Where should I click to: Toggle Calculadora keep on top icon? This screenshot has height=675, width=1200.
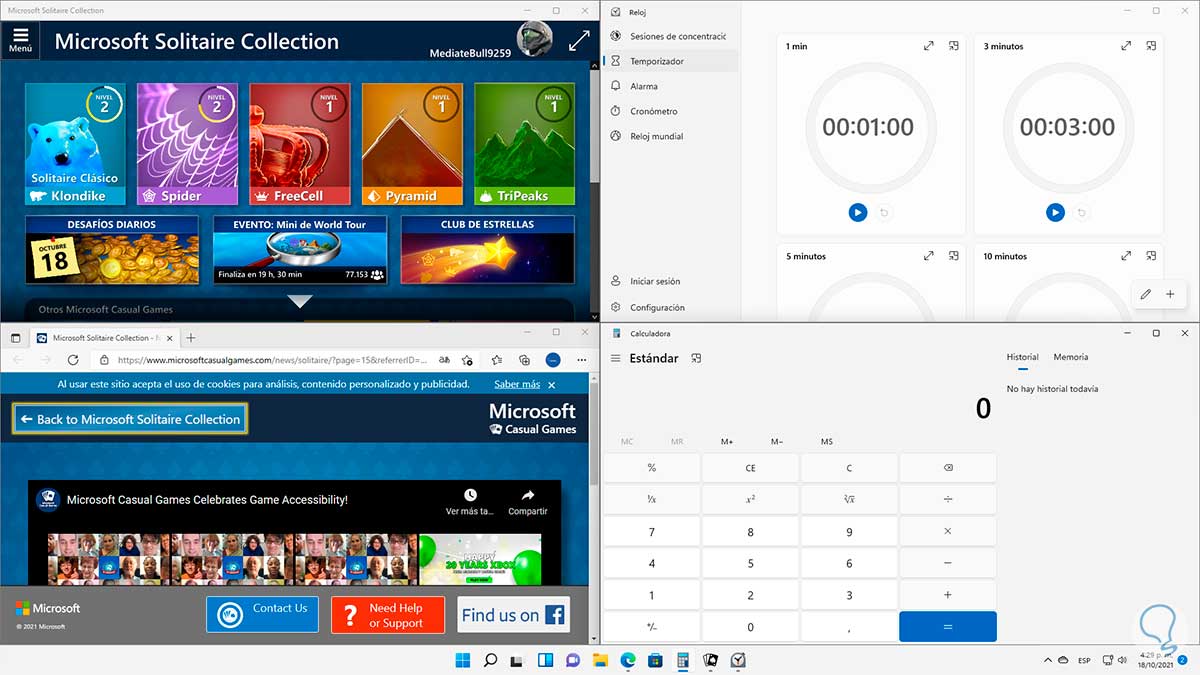tap(697, 358)
